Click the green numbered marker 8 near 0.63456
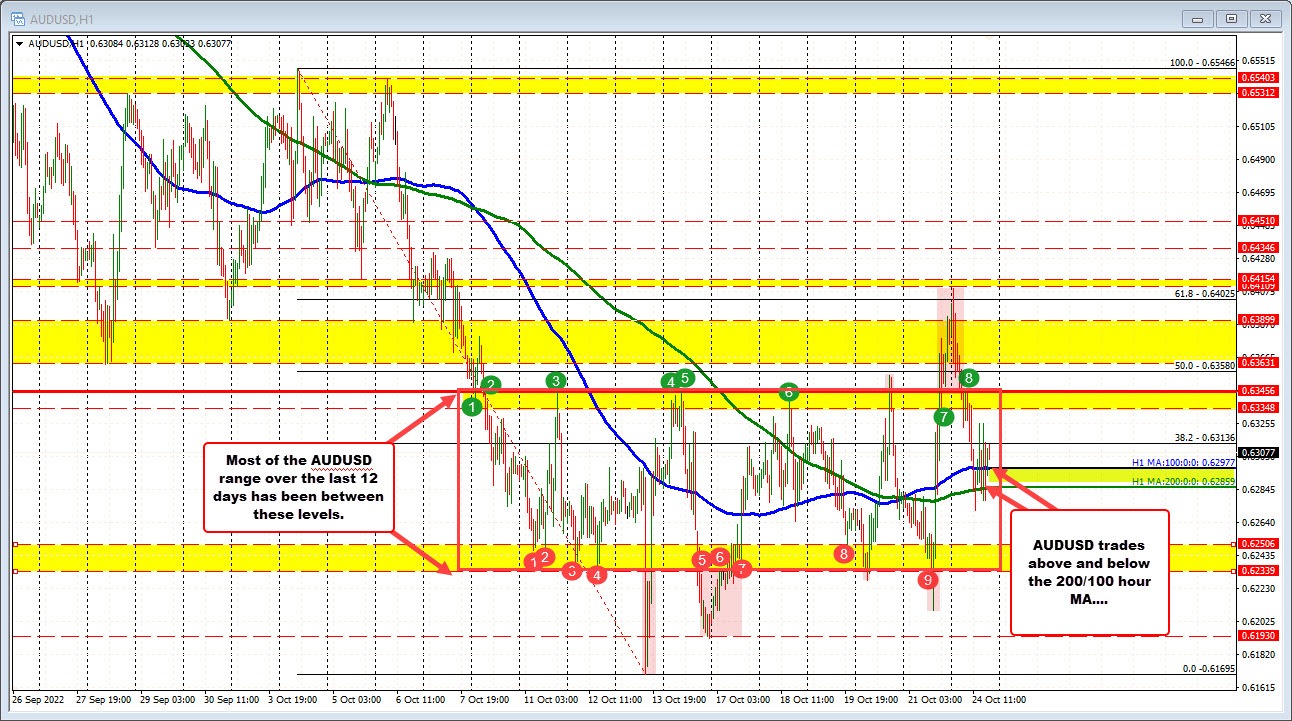The height and width of the screenshot is (721, 1292). 967,379
